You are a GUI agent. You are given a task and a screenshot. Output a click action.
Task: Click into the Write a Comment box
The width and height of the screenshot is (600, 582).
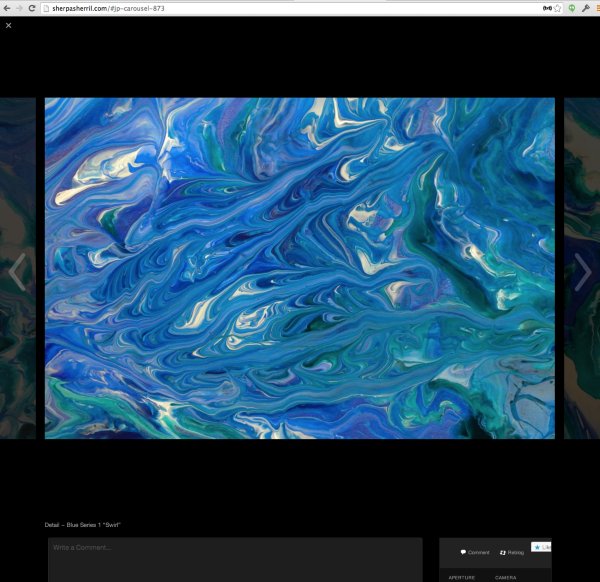(x=235, y=559)
